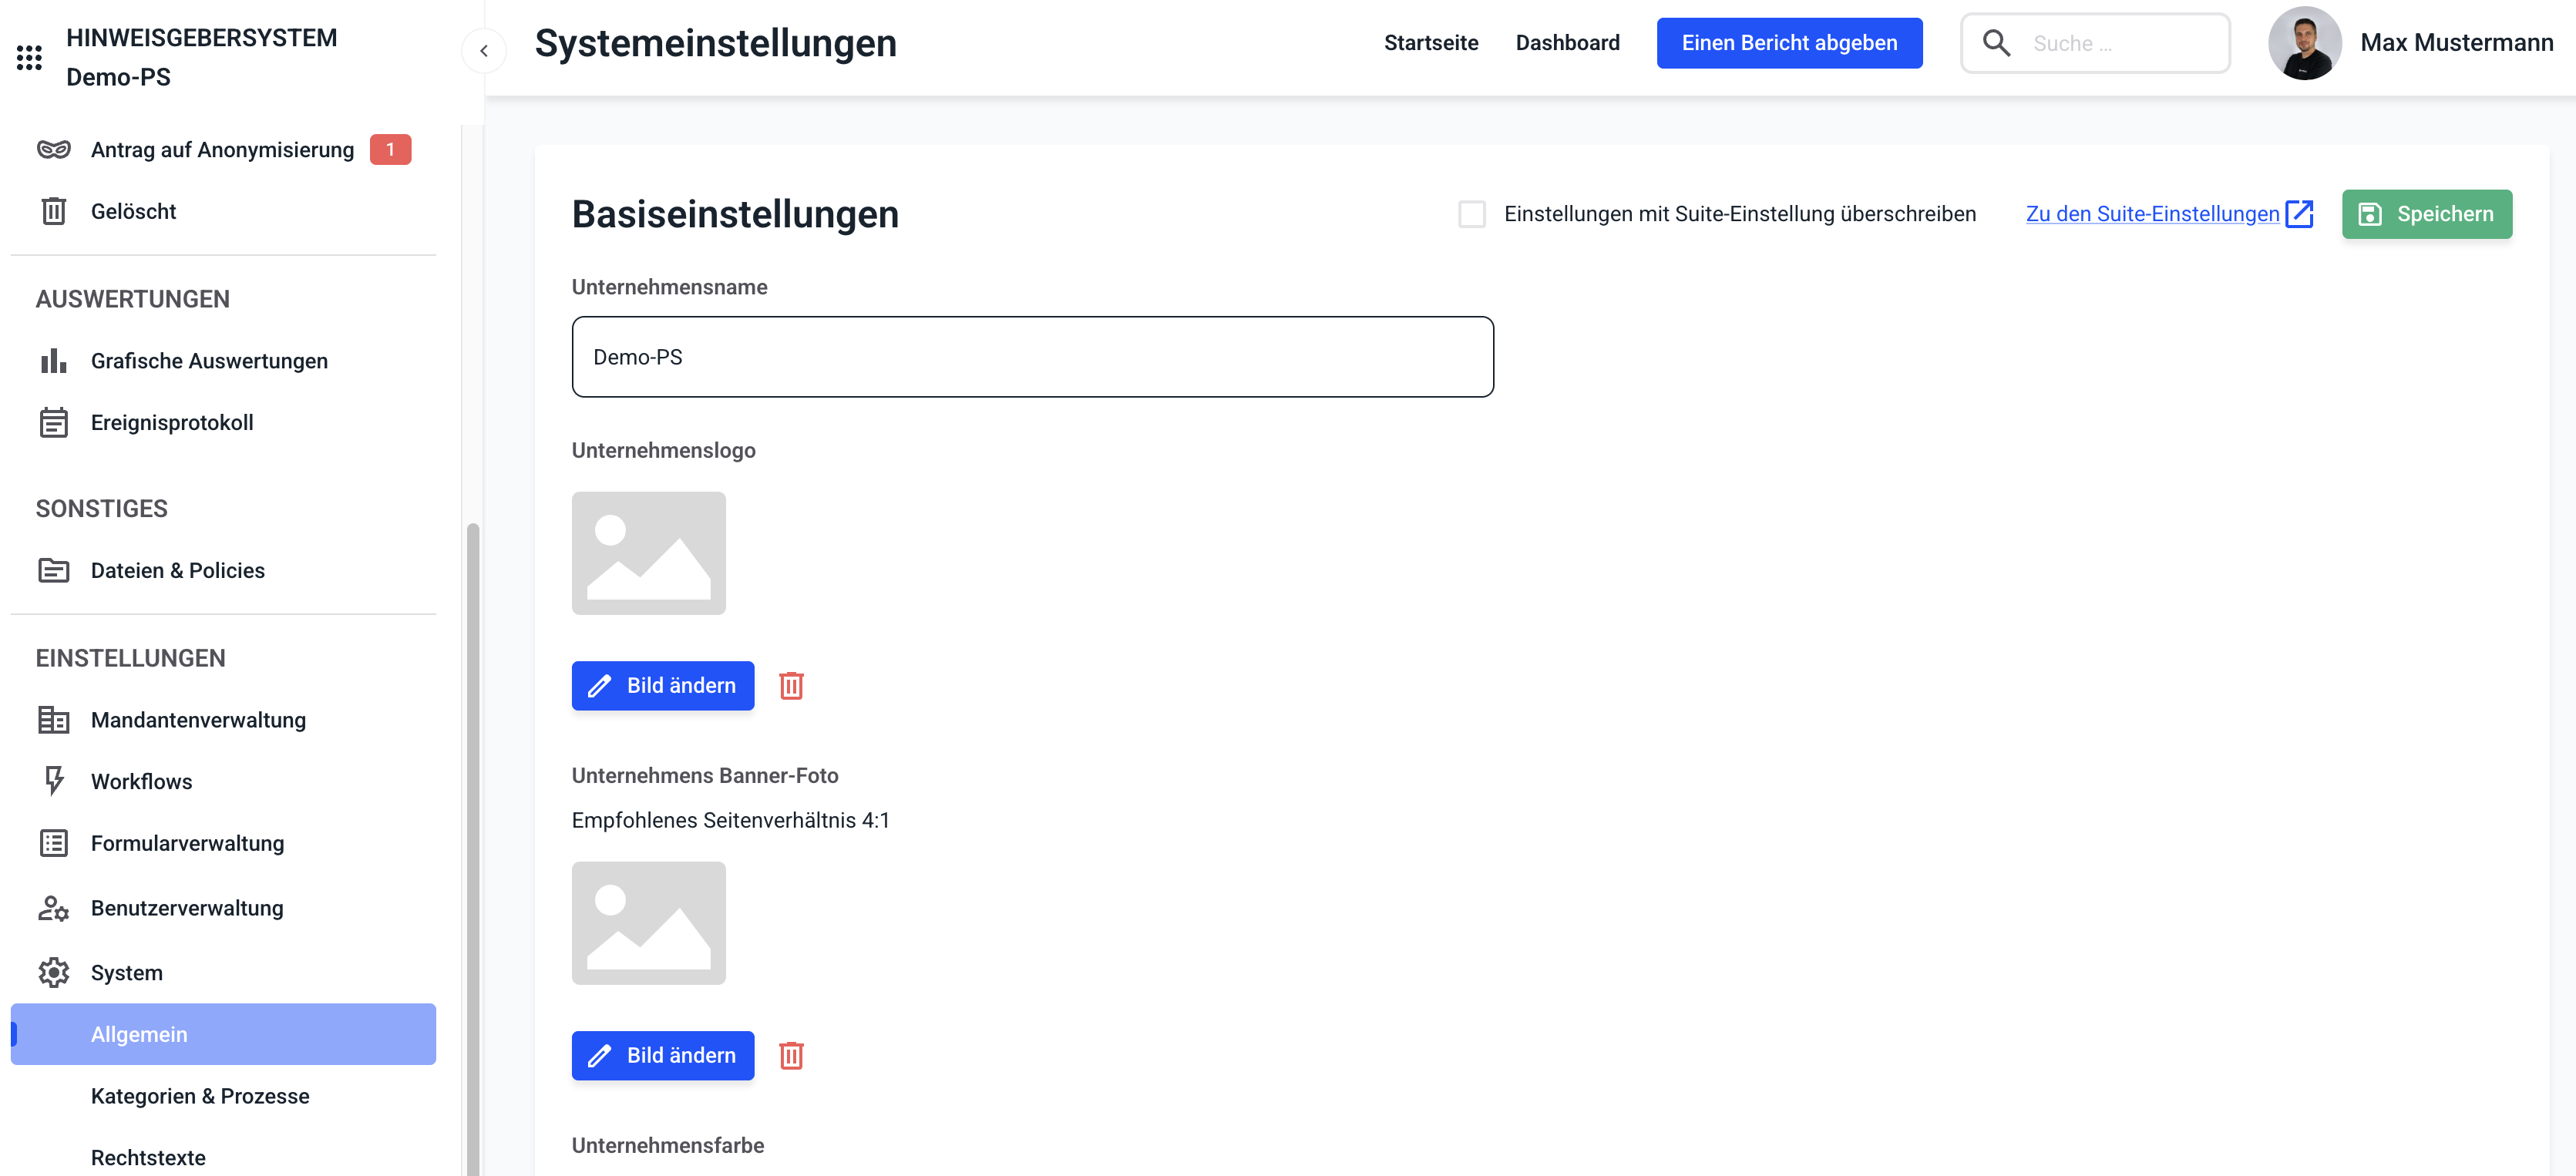Click the search magnifier icon
2576x1176 pixels.
(1996, 43)
